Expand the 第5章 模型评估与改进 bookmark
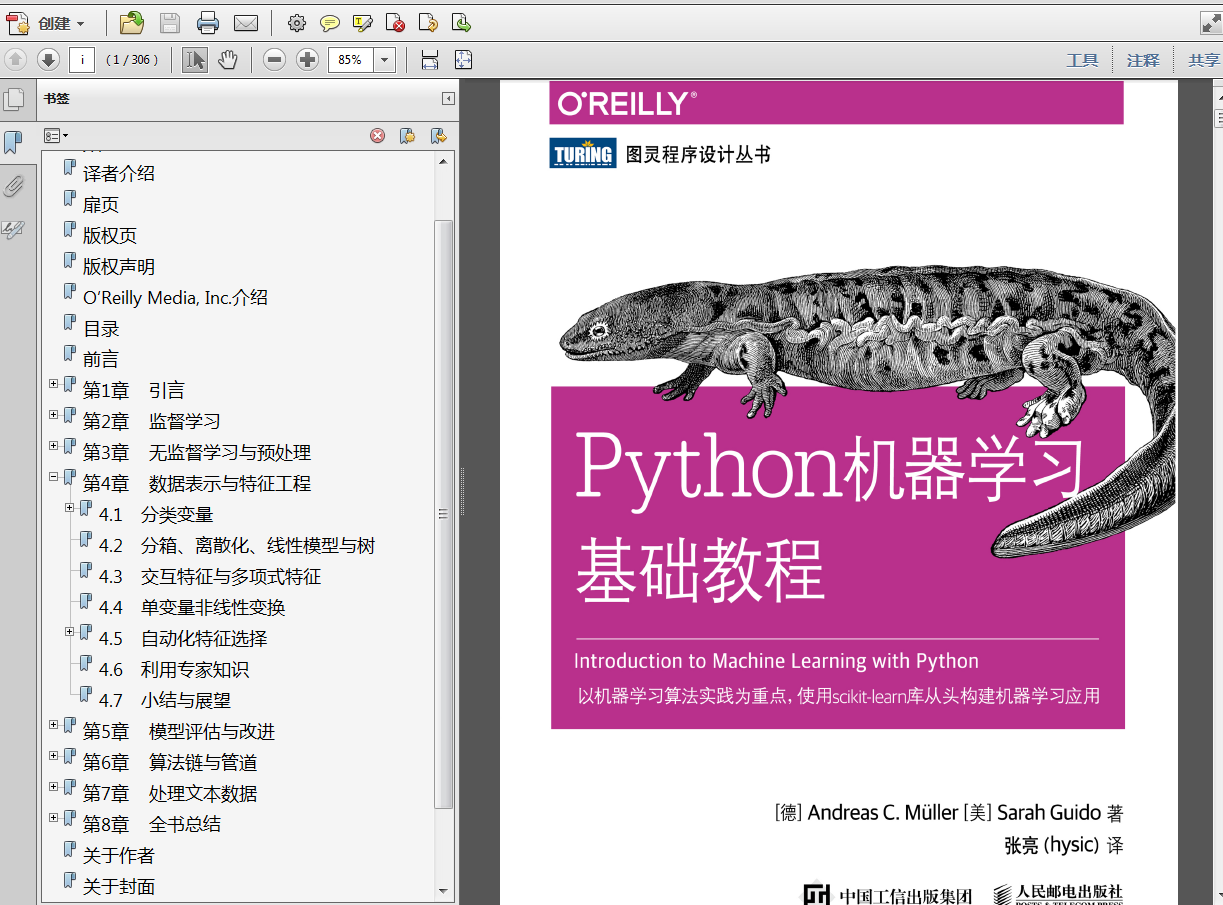The width and height of the screenshot is (1223, 905). click(x=54, y=725)
